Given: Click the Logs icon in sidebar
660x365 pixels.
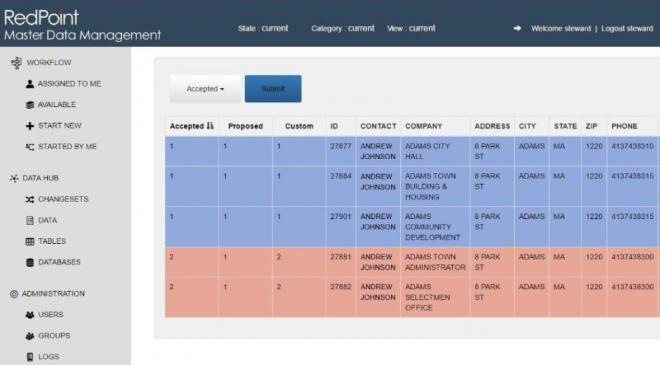Looking at the screenshot, I should click(29, 357).
